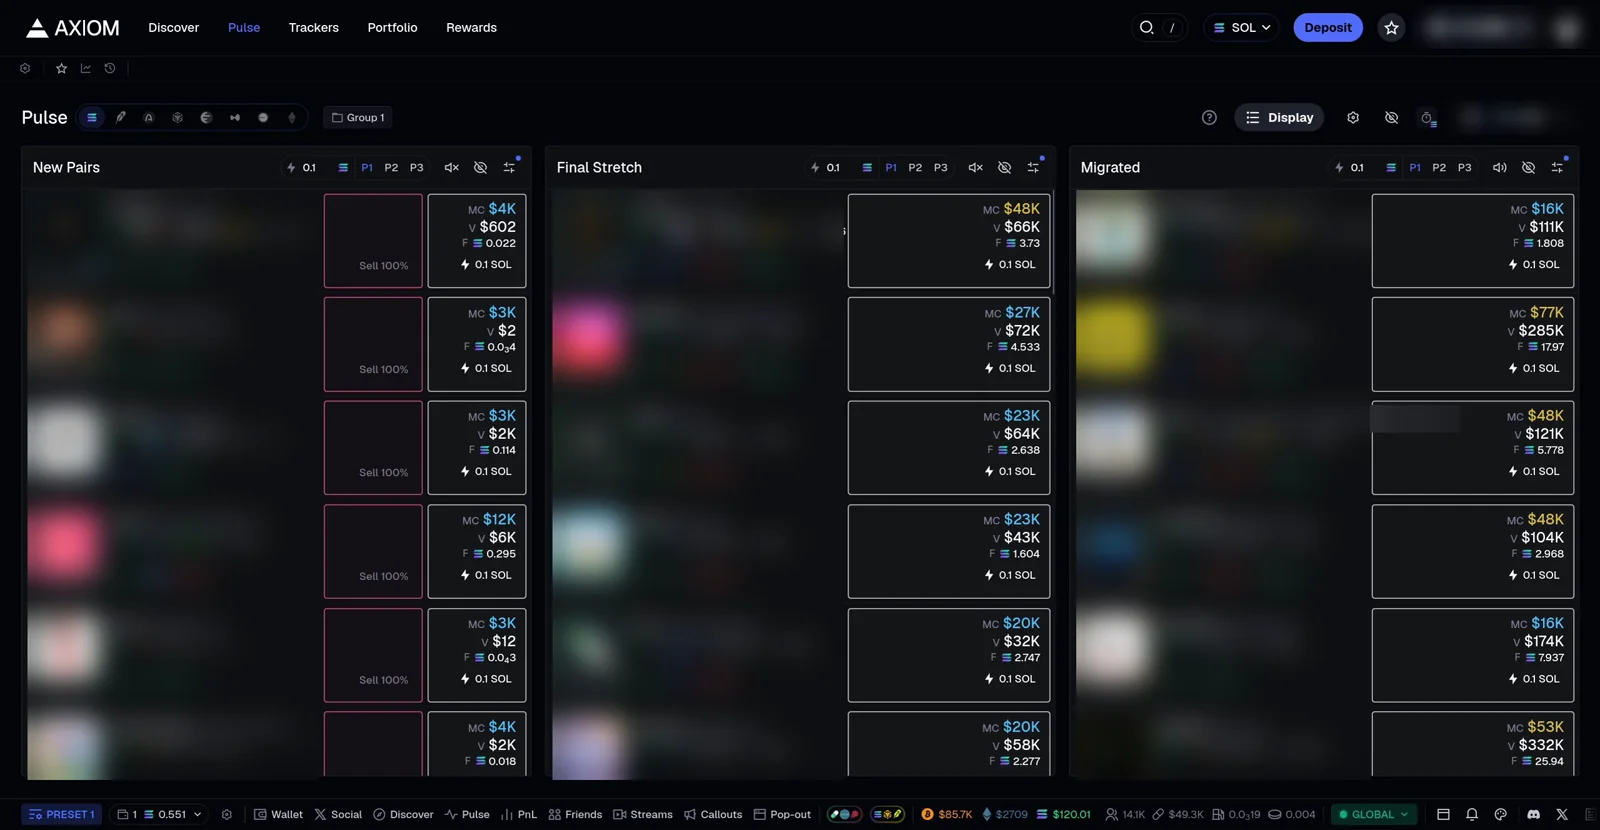This screenshot has height=830, width=1600.
Task: Open settings gear below the Axiom logo
Action: tap(25, 68)
